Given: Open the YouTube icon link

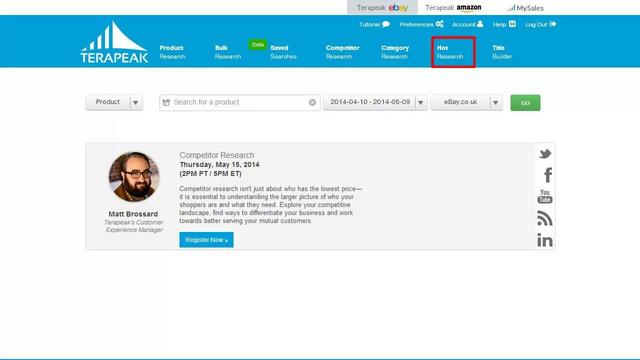Looking at the screenshot, I should (545, 197).
